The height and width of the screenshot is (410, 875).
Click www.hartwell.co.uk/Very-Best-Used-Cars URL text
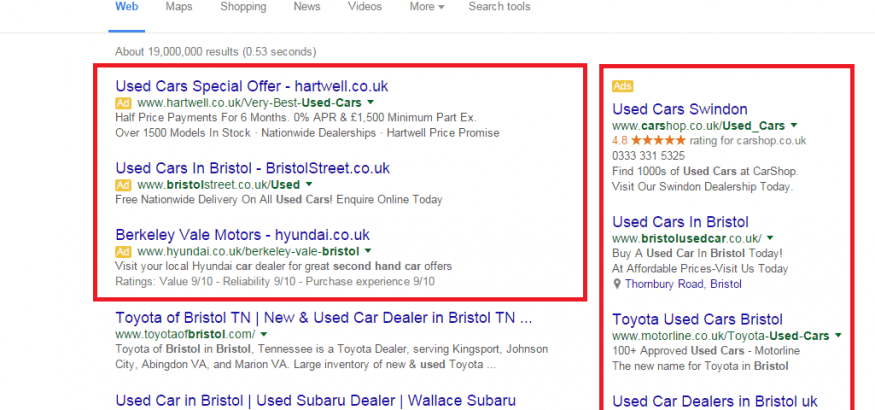click(x=249, y=103)
